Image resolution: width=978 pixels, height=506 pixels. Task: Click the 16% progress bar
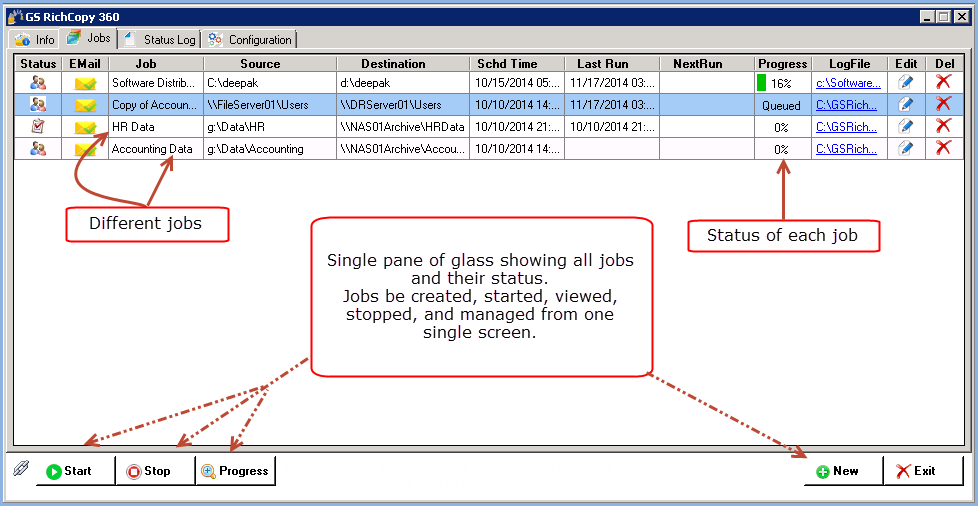pyautogui.click(x=782, y=83)
